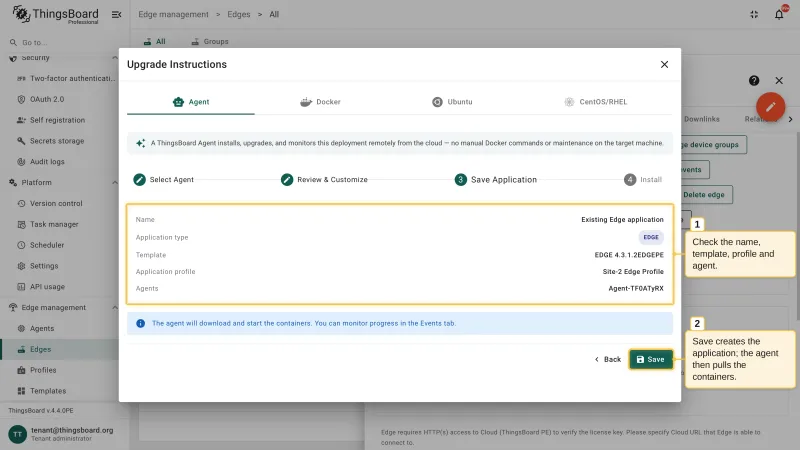Select the Install step

pyautogui.click(x=643, y=180)
